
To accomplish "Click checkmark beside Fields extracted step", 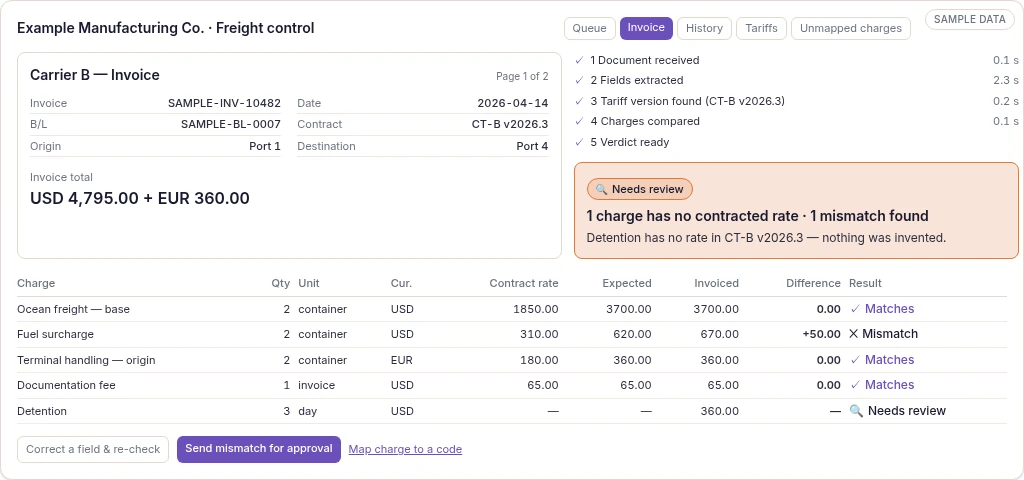I will click(579, 80).
